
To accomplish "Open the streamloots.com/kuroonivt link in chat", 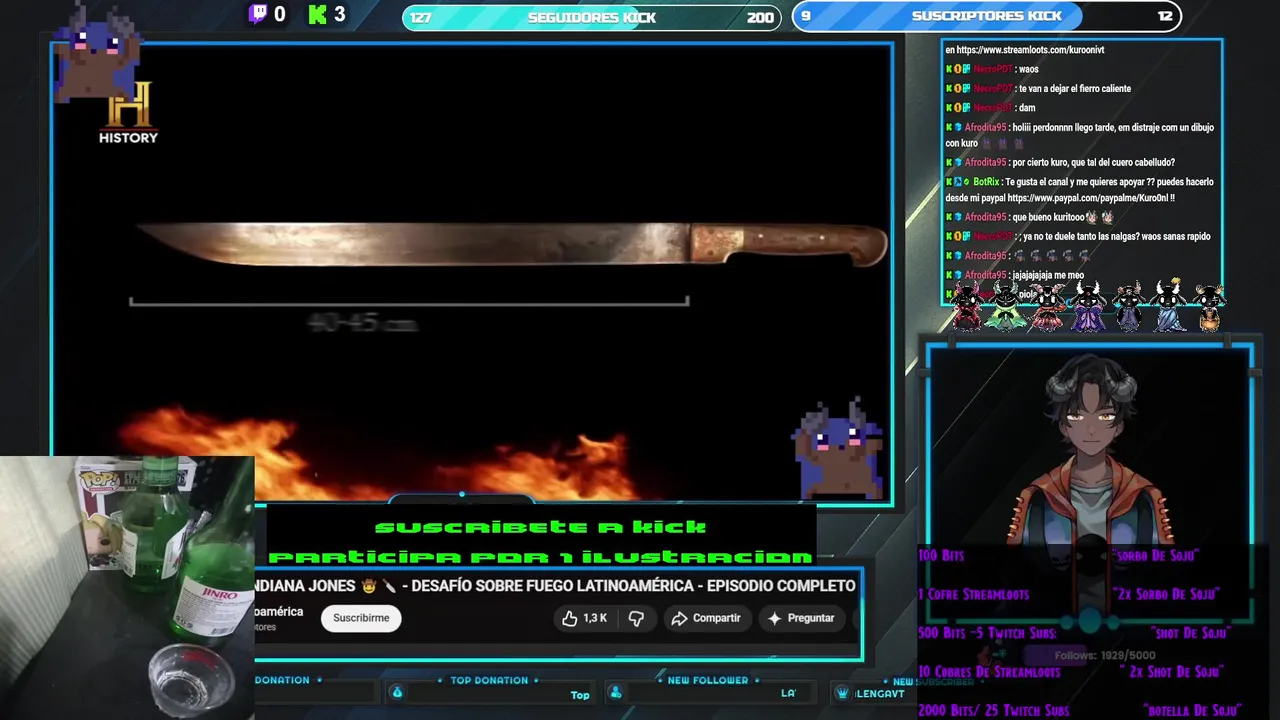I will (x=1031, y=50).
